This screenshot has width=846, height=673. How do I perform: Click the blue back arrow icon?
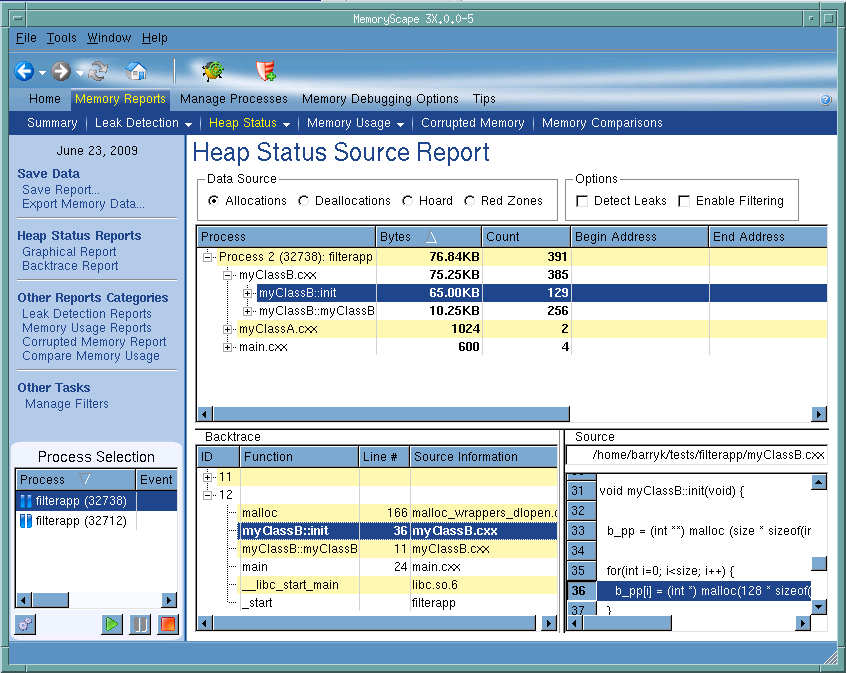coord(24,71)
